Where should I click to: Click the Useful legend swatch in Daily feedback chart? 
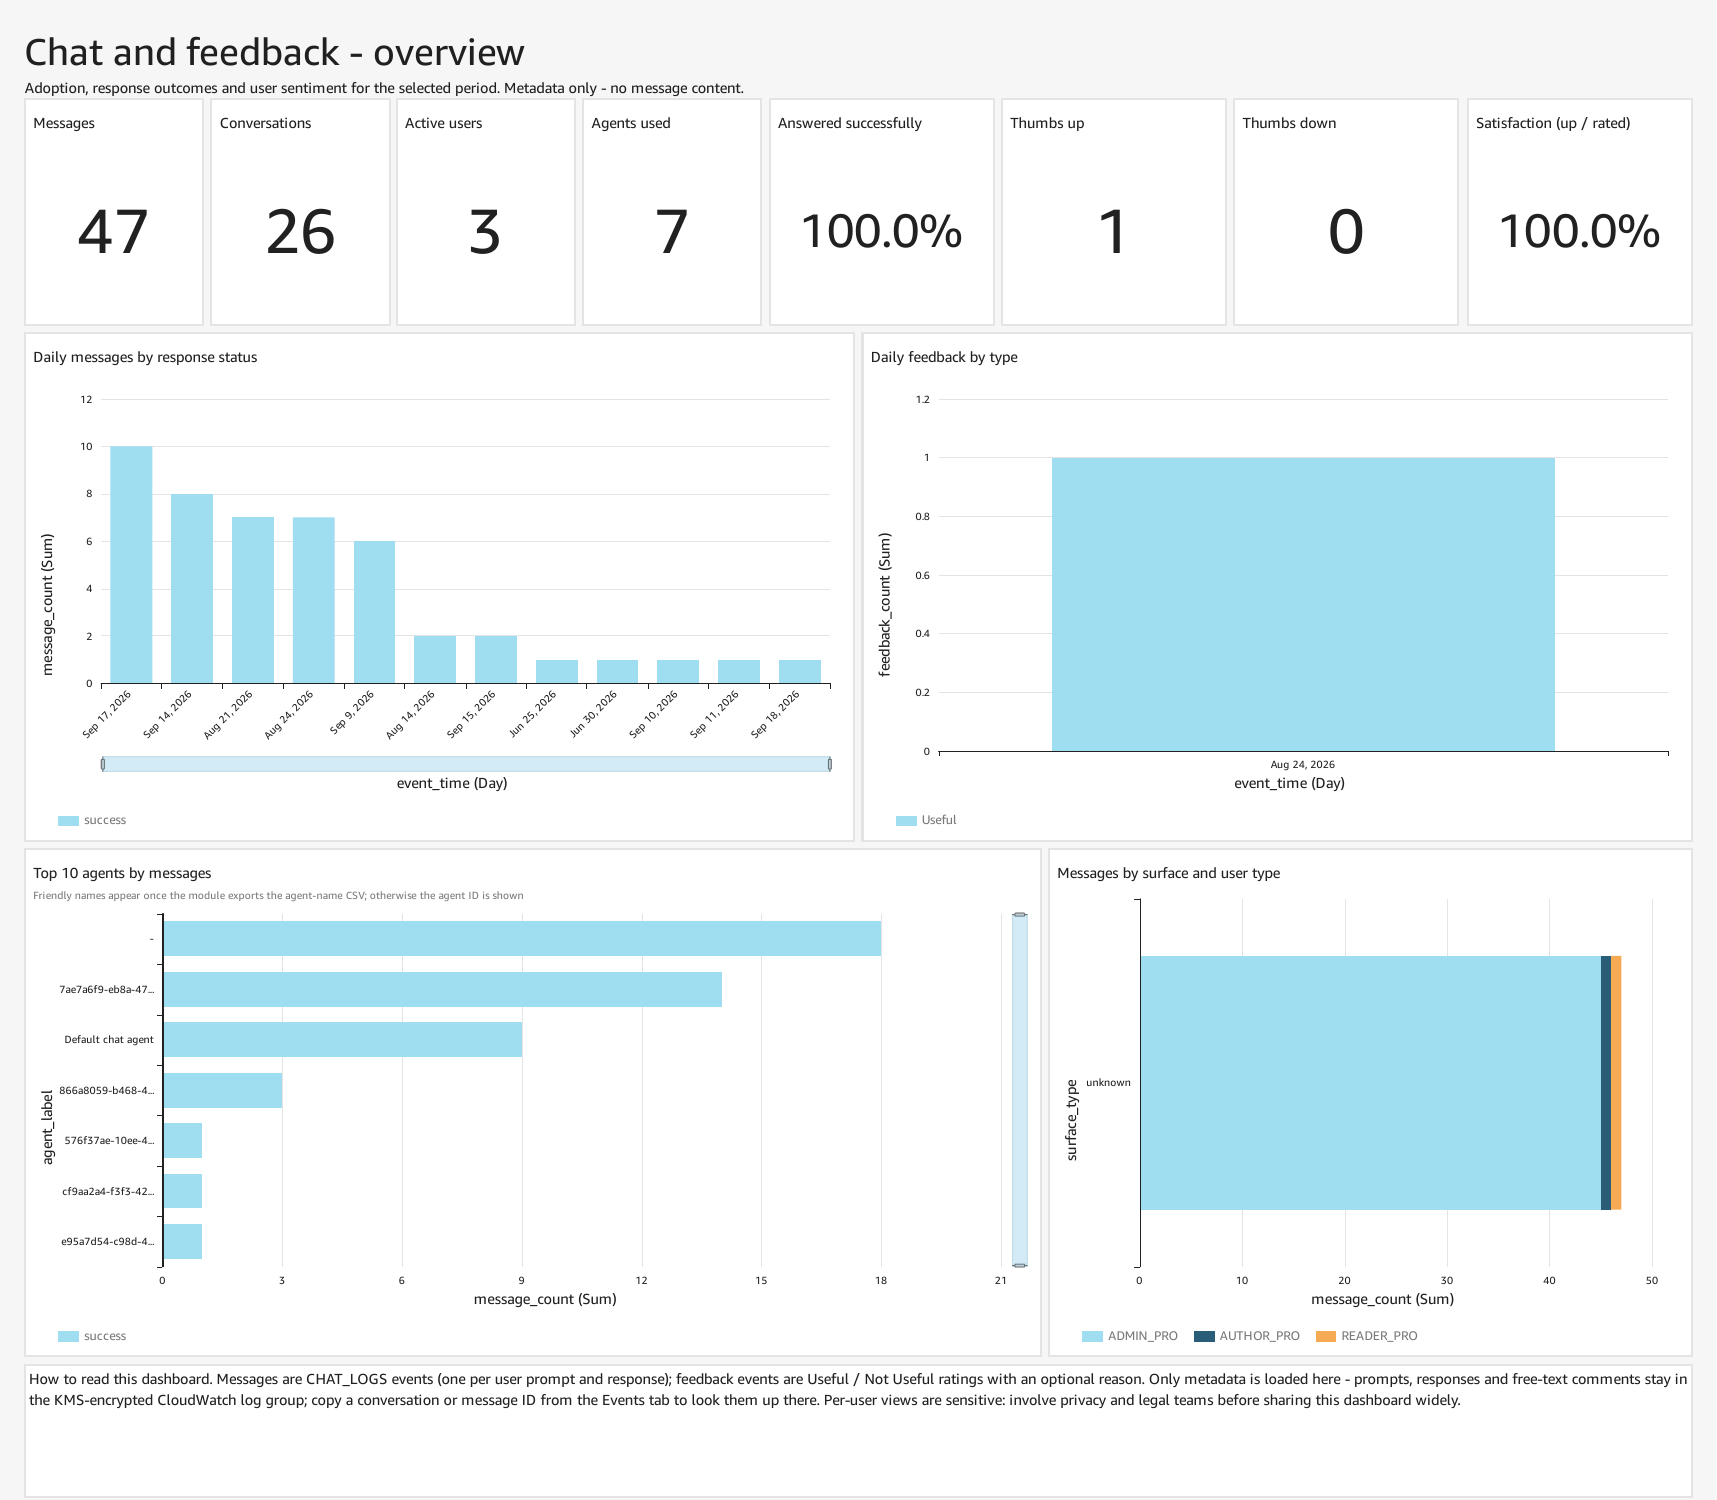pos(906,821)
